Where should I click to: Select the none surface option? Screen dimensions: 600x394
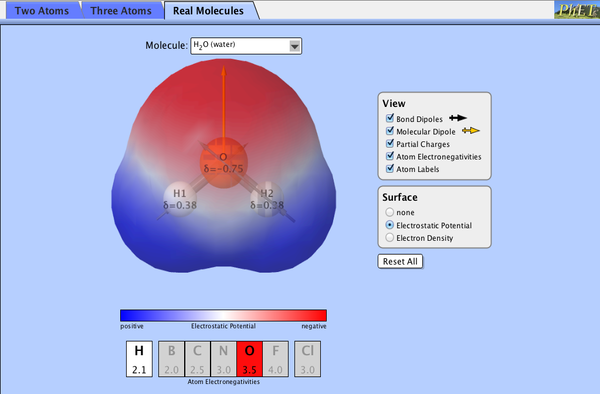click(x=390, y=212)
